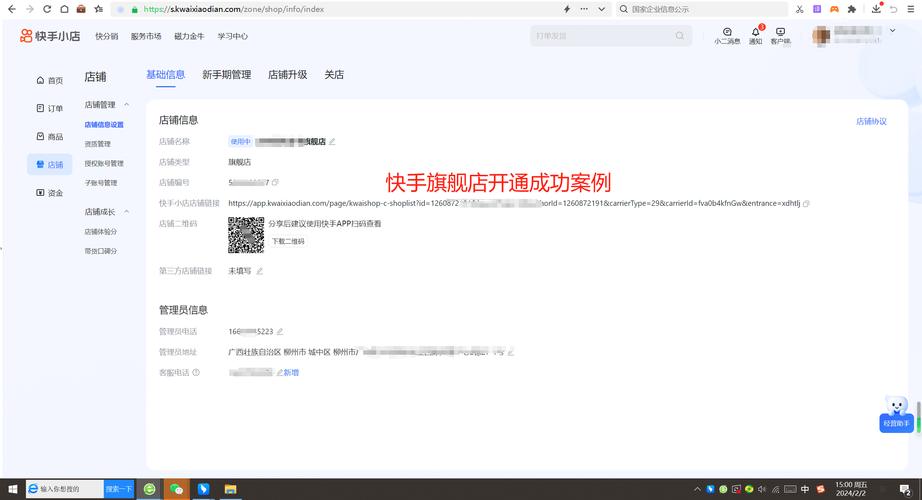The height and width of the screenshot is (500, 922).
Task: Open 经营助手 assistant mascot
Action: click(x=896, y=414)
